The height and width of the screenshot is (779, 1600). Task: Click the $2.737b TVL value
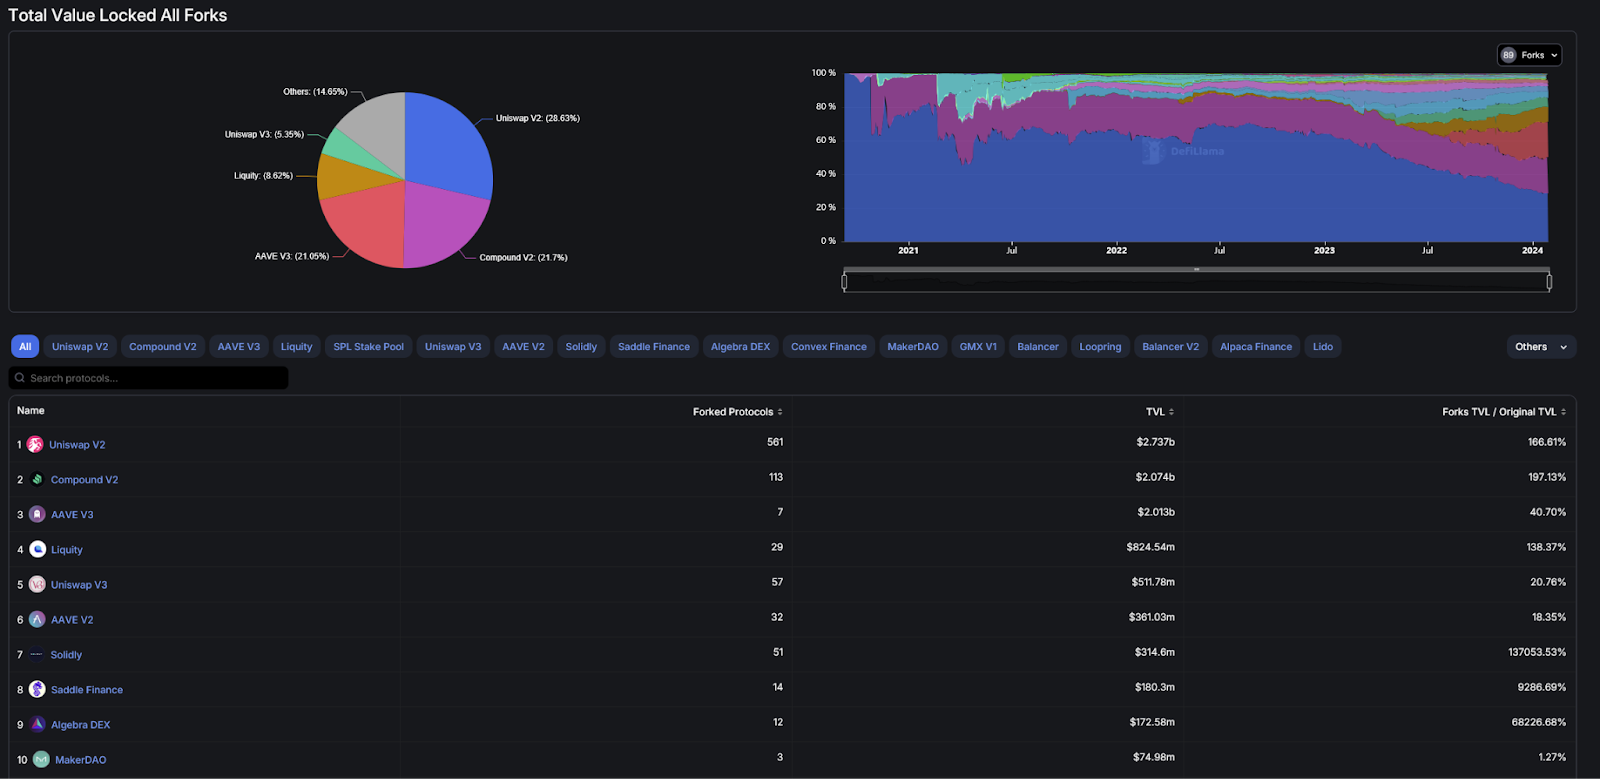coord(1156,442)
